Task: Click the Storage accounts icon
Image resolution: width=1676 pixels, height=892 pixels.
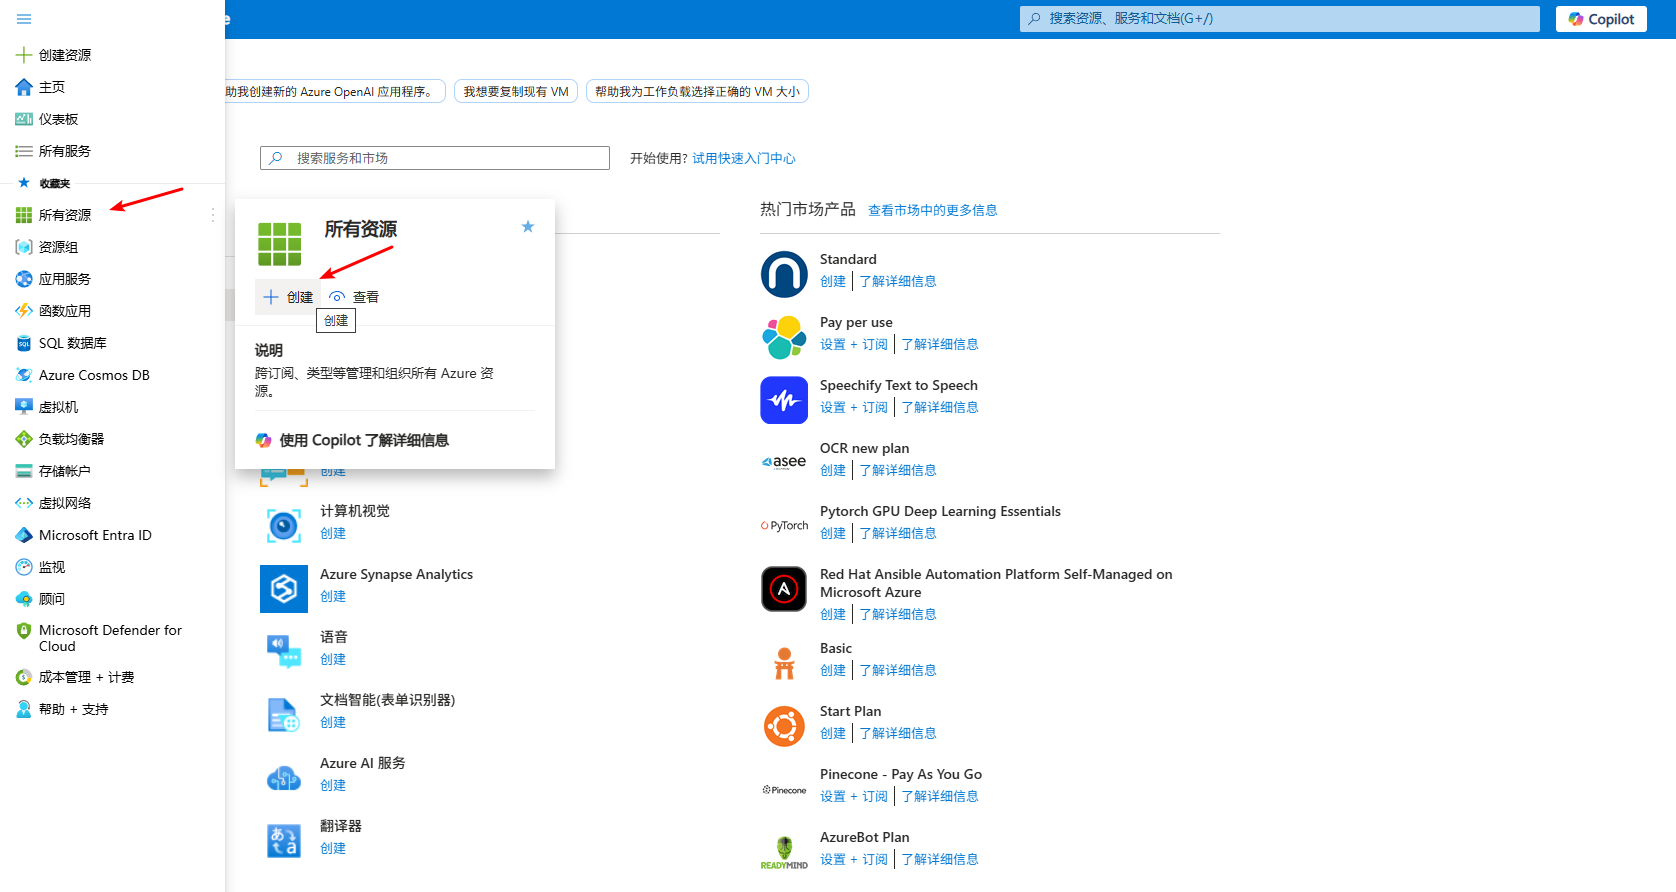Action: [24, 471]
